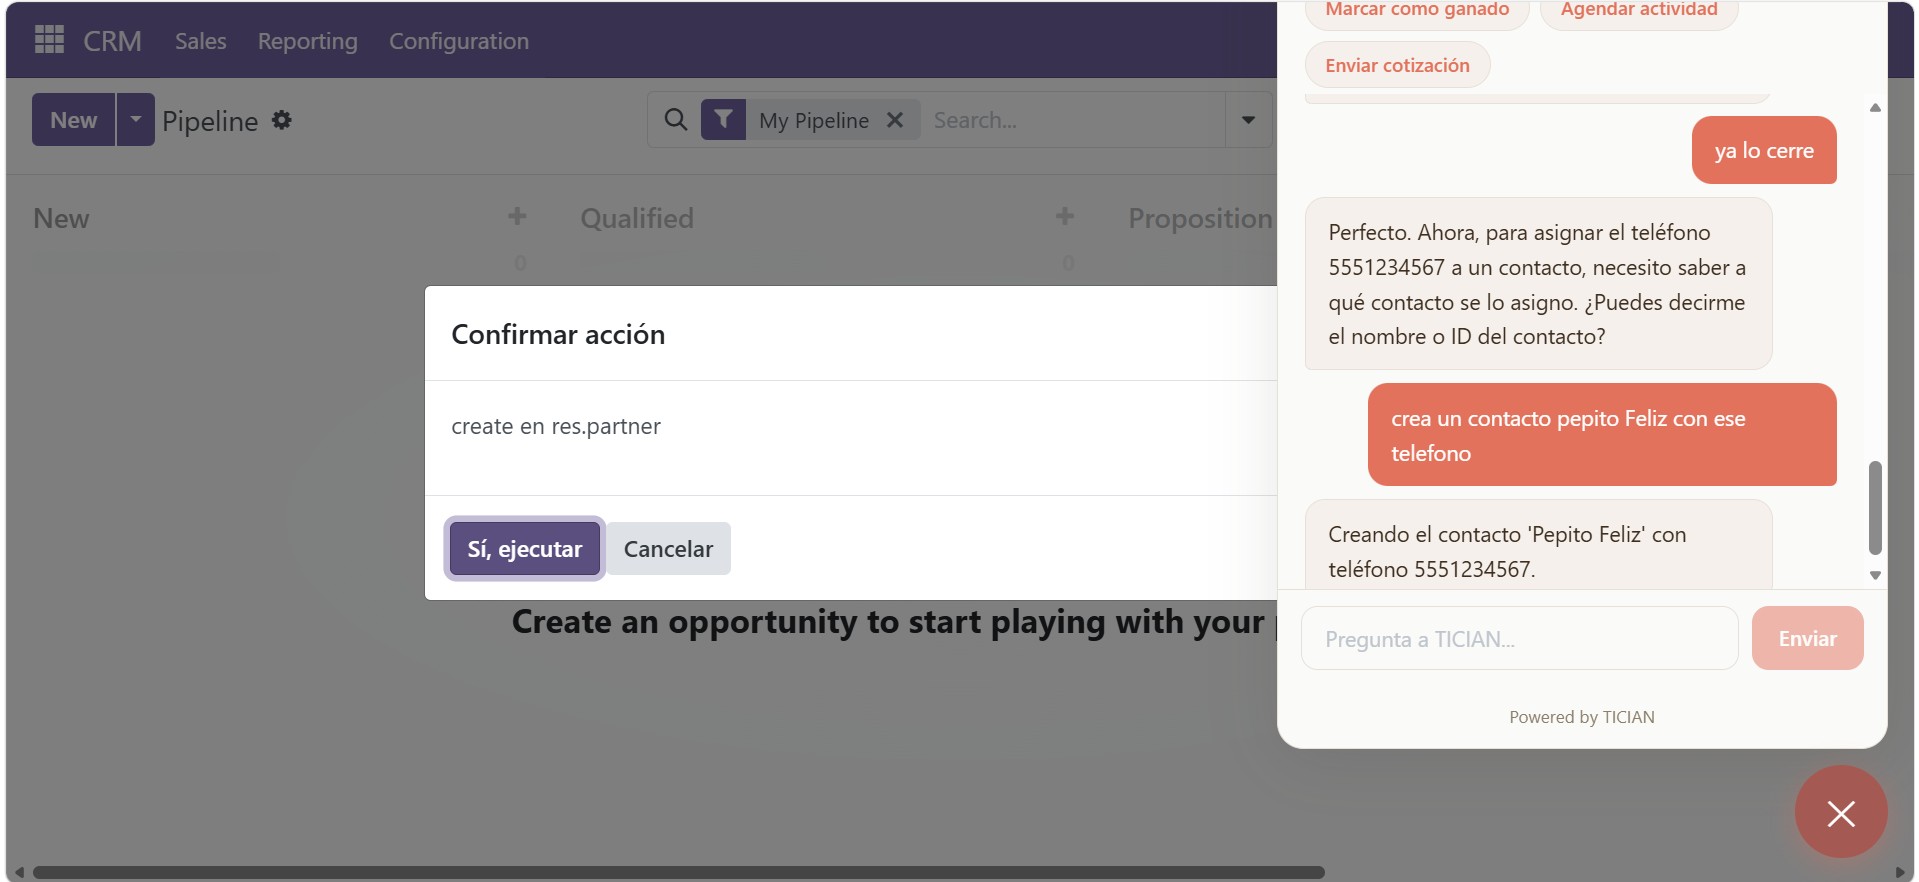Screen dimensions: 1919x882
Task: Open the apps grid menu icon
Action: [49, 40]
